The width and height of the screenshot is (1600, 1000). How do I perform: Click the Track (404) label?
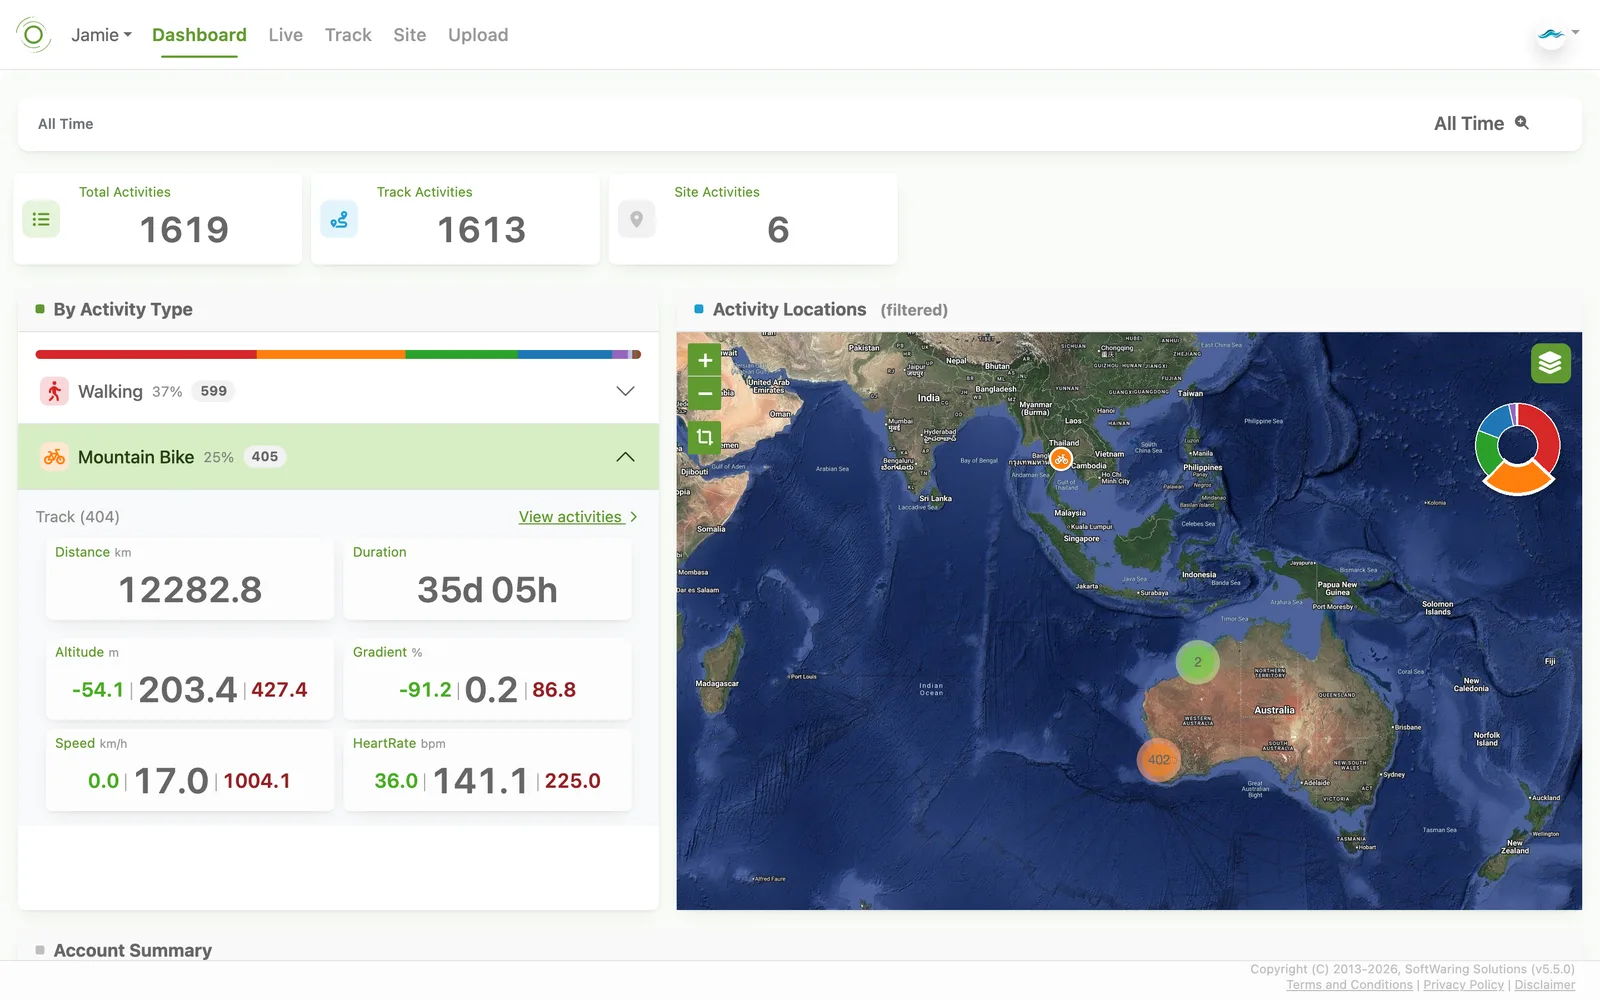[x=78, y=517]
